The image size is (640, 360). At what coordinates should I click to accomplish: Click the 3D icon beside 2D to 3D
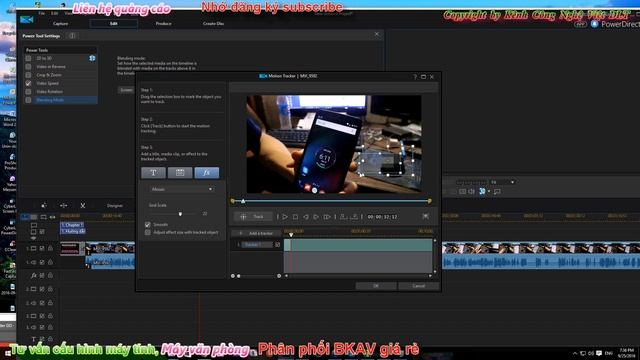(92, 58)
